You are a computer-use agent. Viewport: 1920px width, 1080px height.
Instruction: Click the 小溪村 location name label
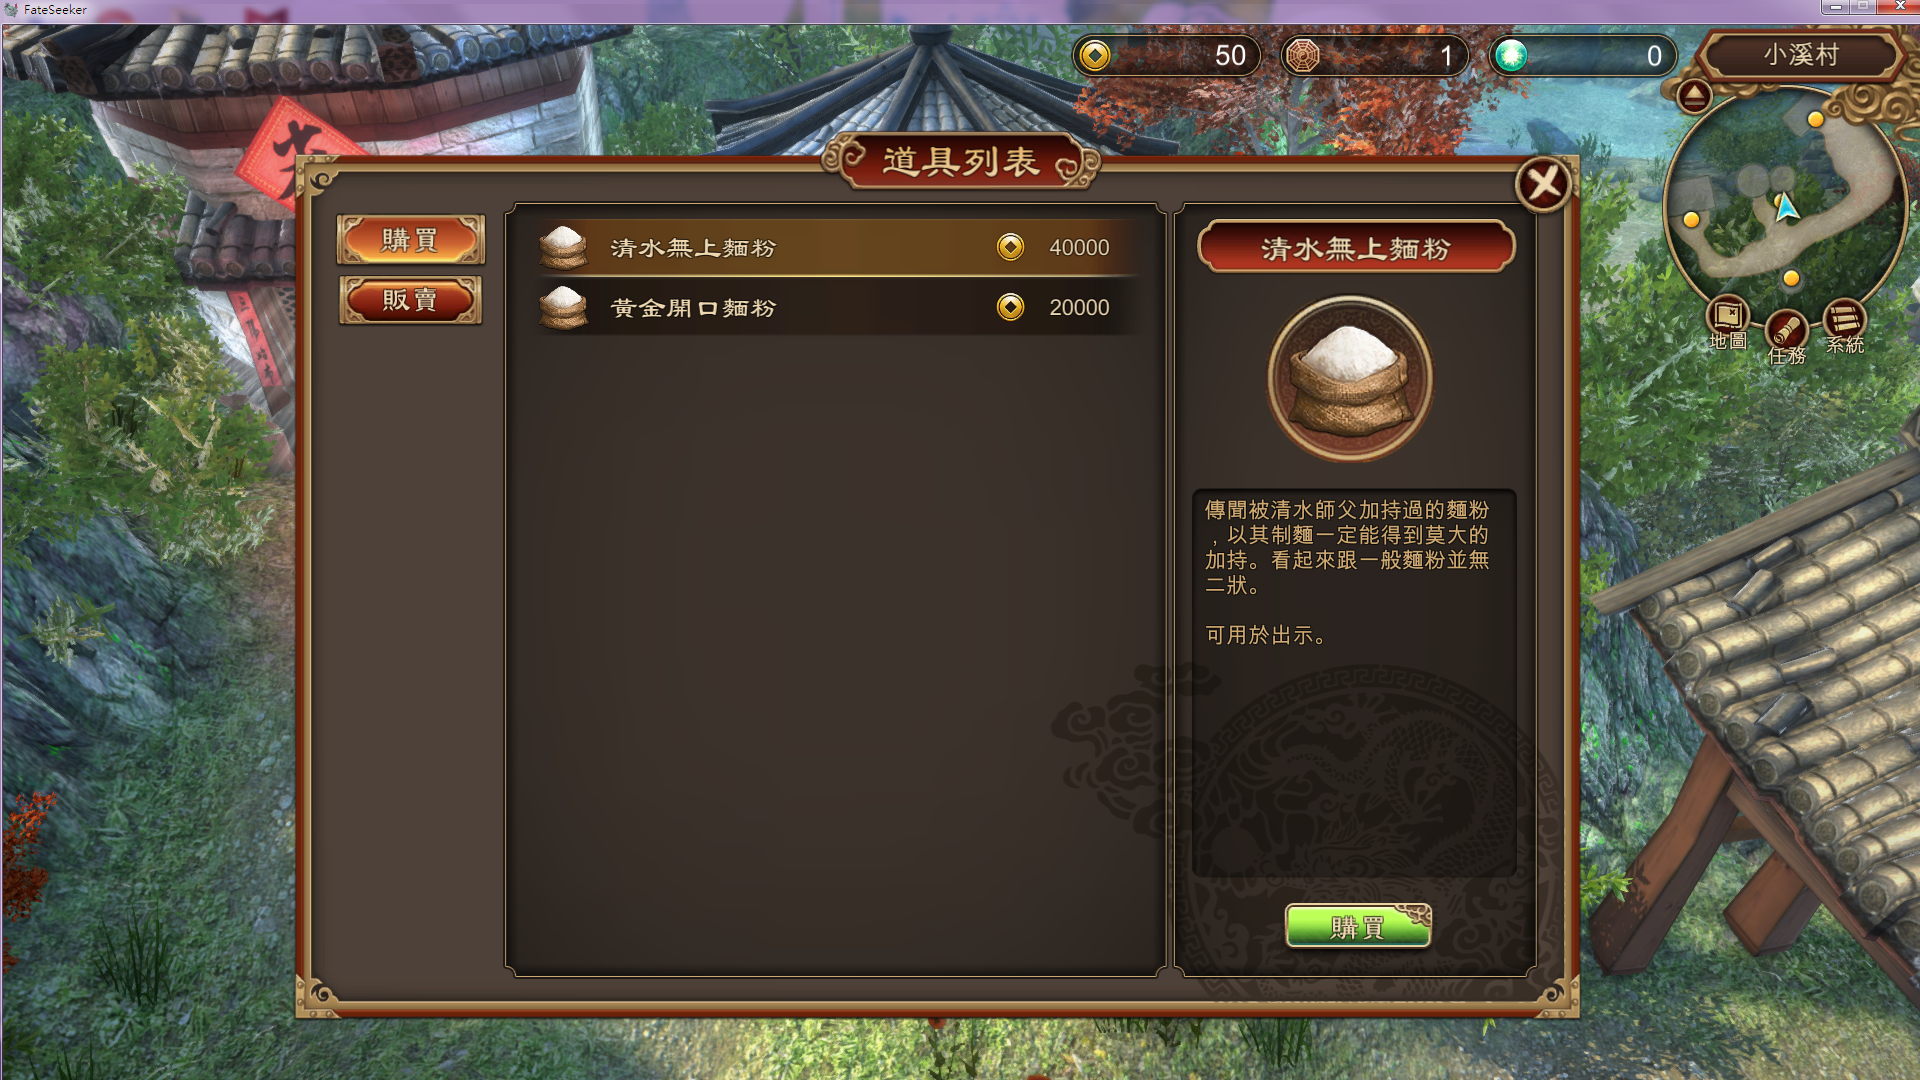[1801, 55]
